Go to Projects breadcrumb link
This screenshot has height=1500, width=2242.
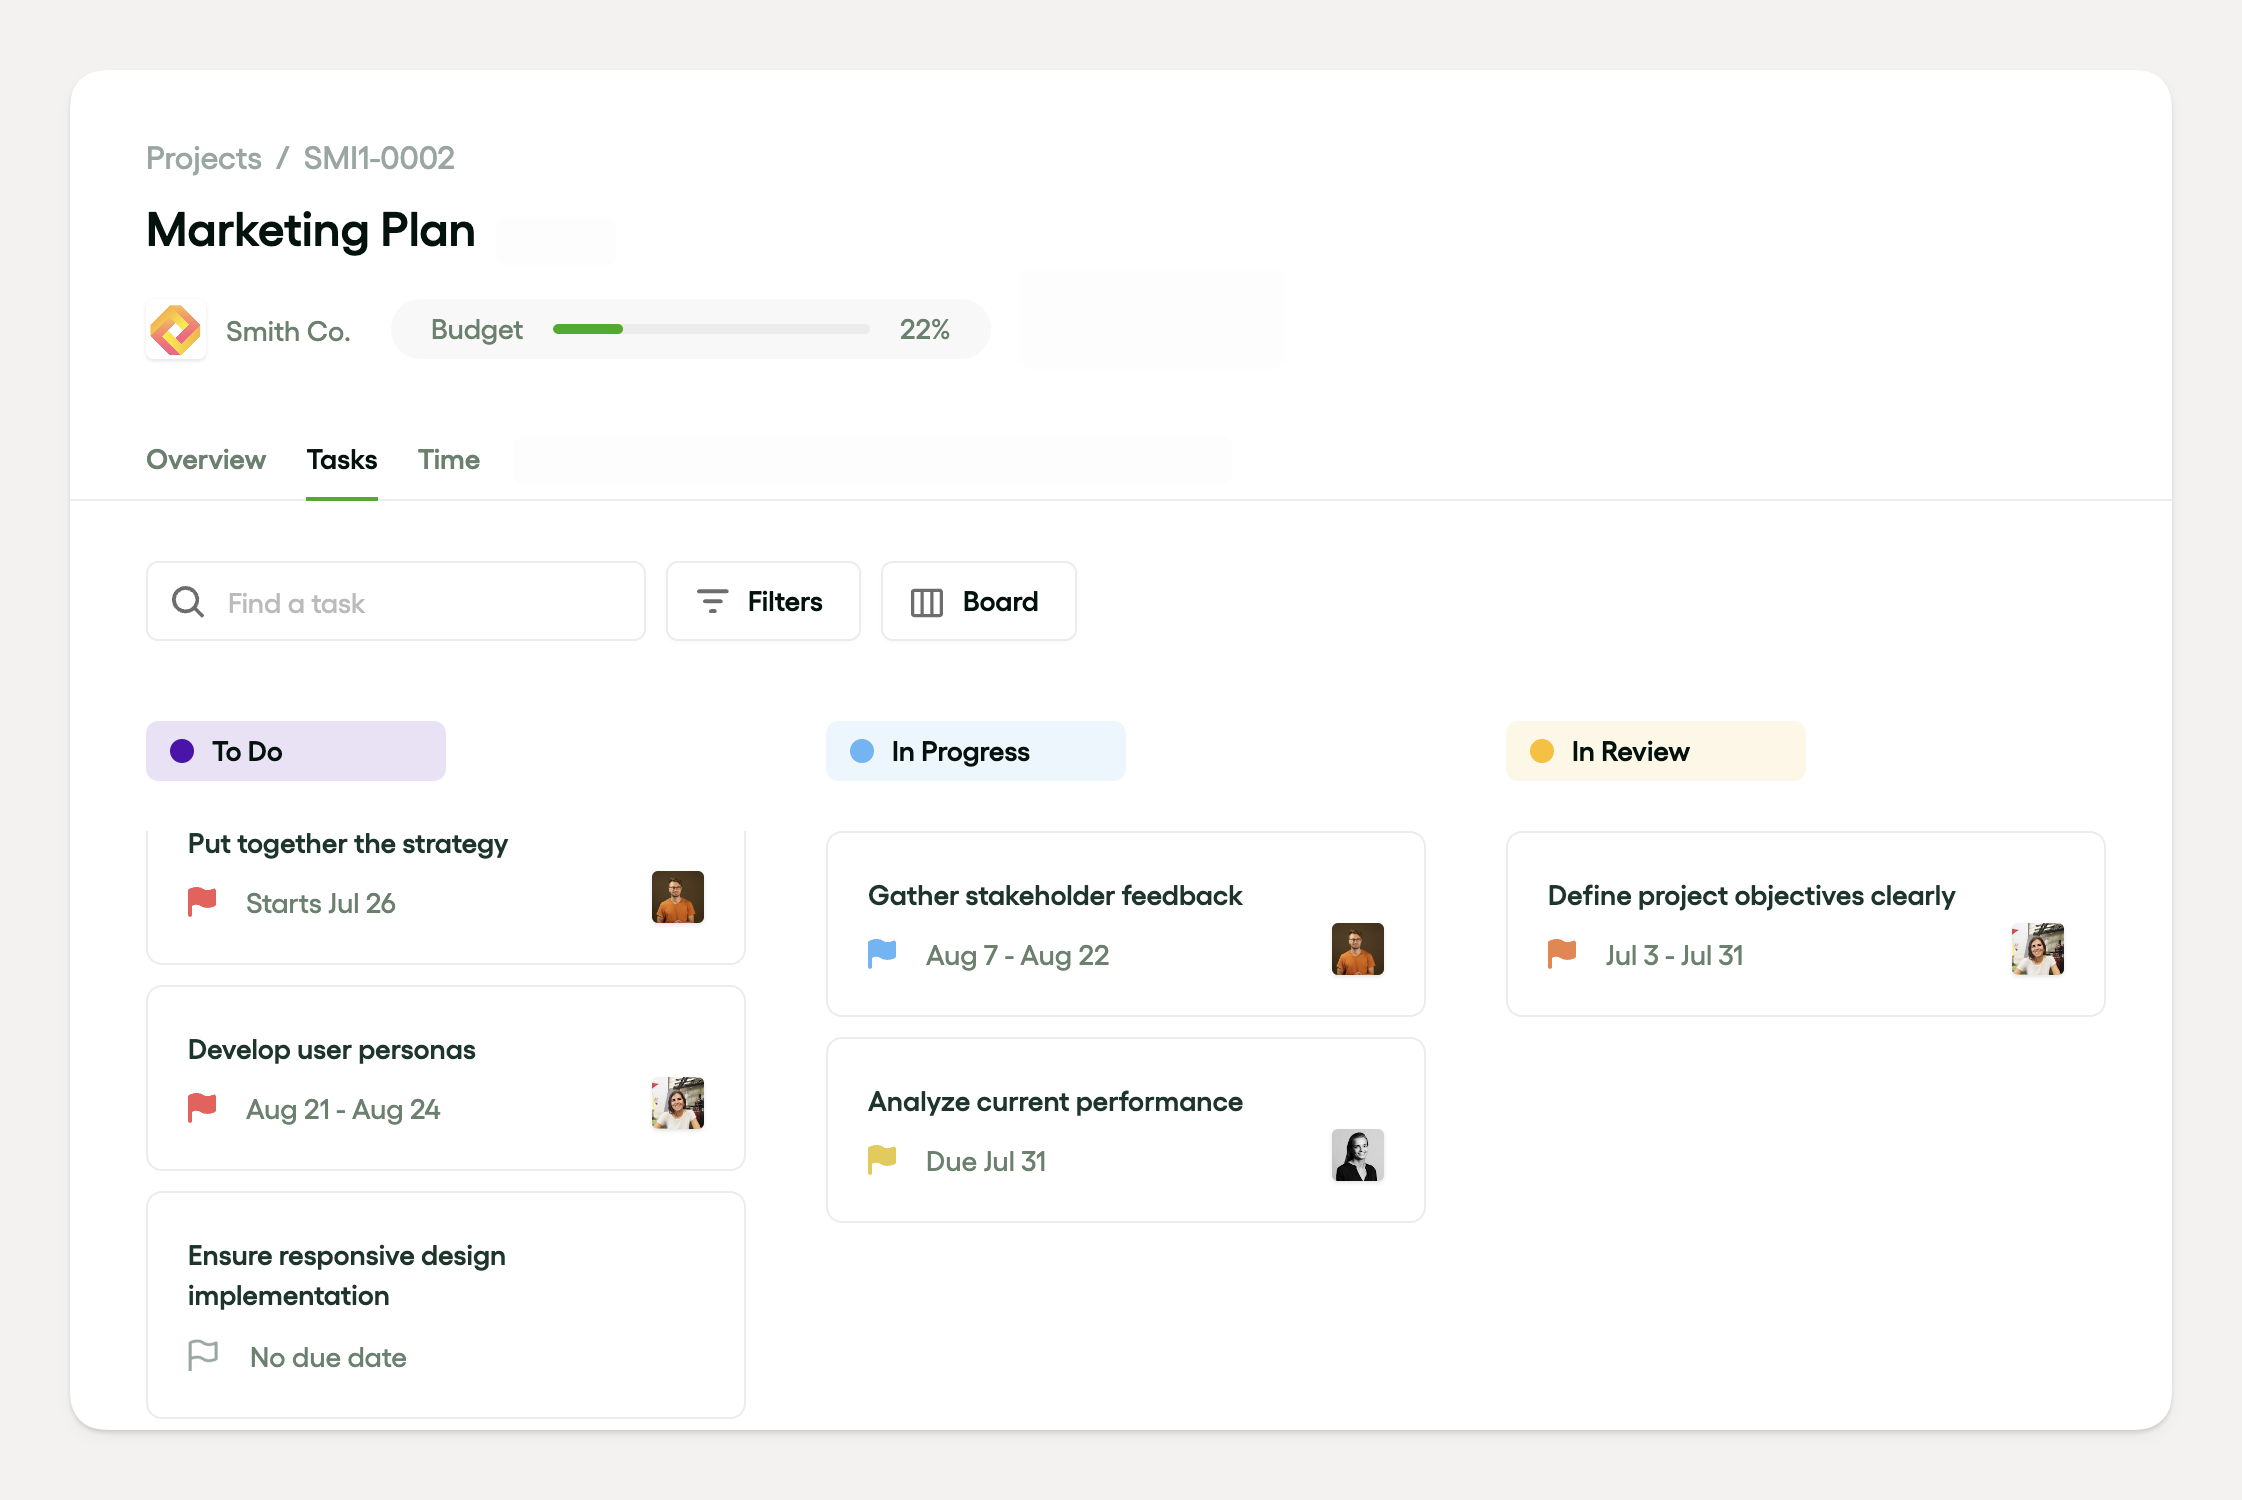click(x=204, y=159)
